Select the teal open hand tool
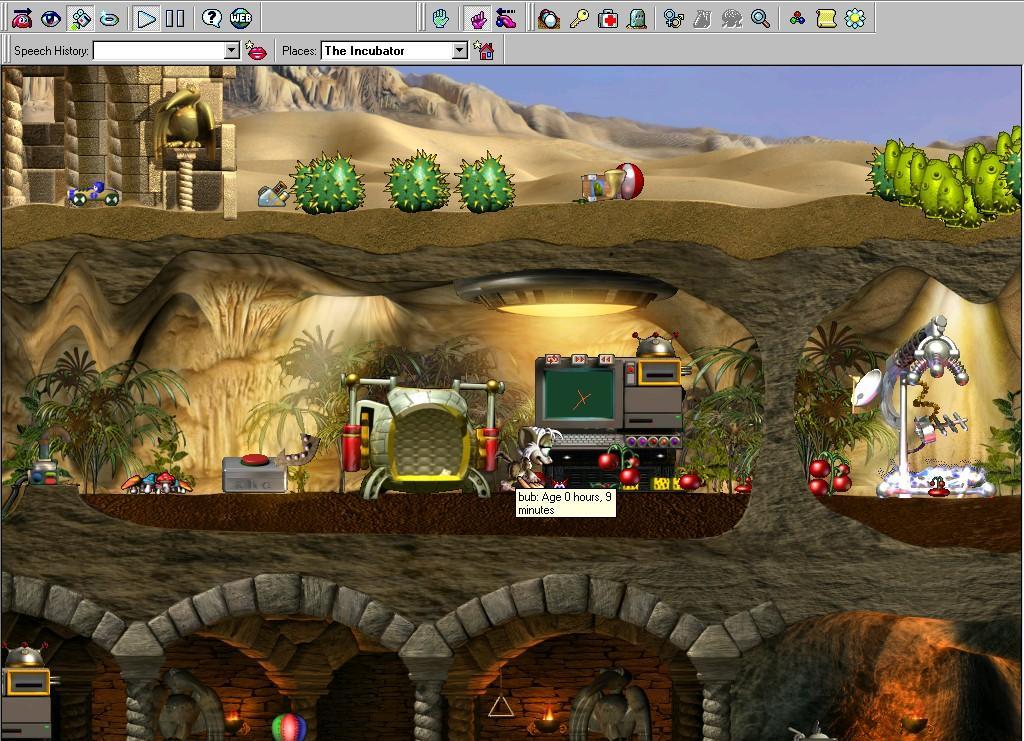The image size is (1024, 741). click(x=440, y=18)
